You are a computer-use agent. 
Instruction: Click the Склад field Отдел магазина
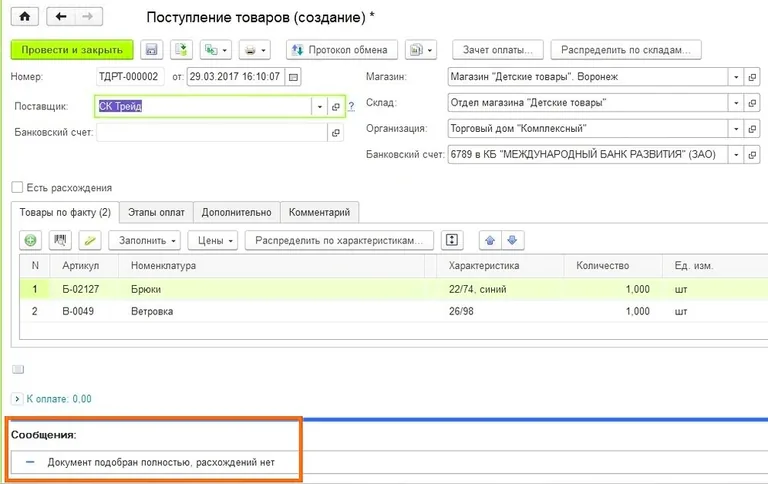pyautogui.click(x=588, y=103)
